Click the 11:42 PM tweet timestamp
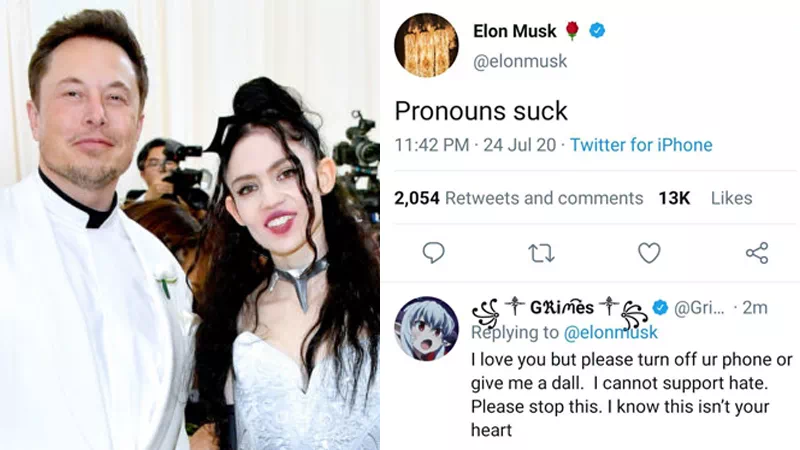This screenshot has width=800, height=450. [x=431, y=145]
